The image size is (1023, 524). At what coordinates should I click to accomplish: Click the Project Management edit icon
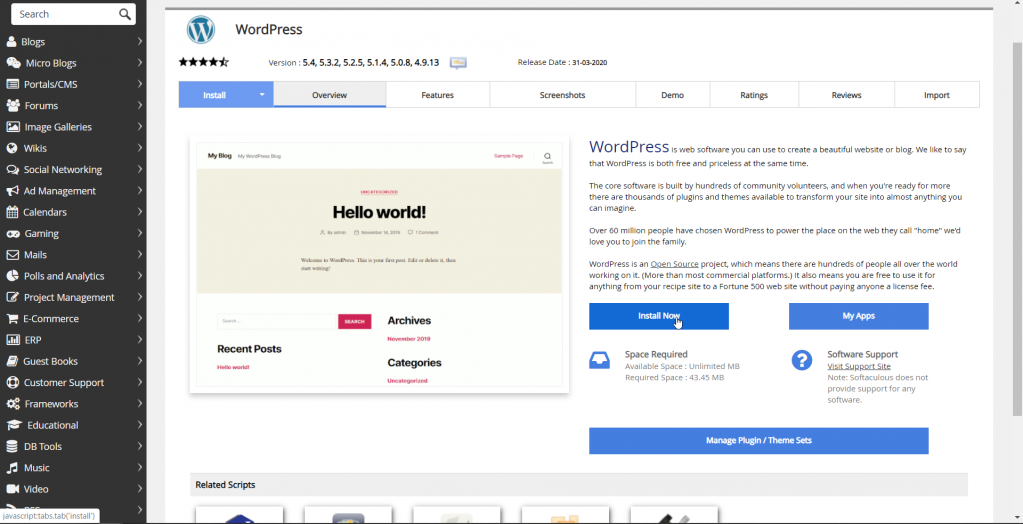click(x=12, y=298)
